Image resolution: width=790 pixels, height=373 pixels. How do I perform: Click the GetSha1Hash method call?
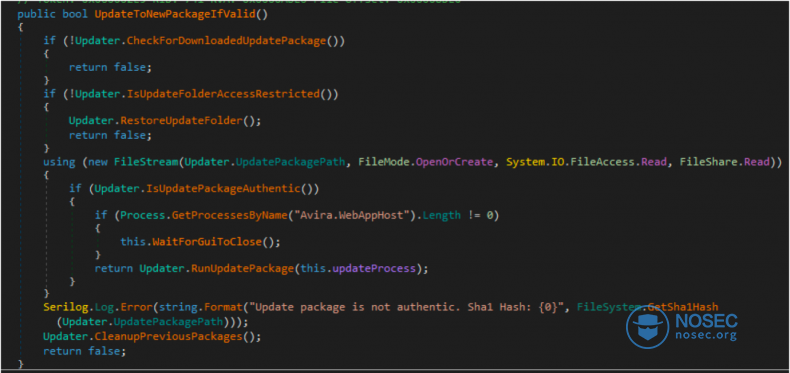(683, 307)
